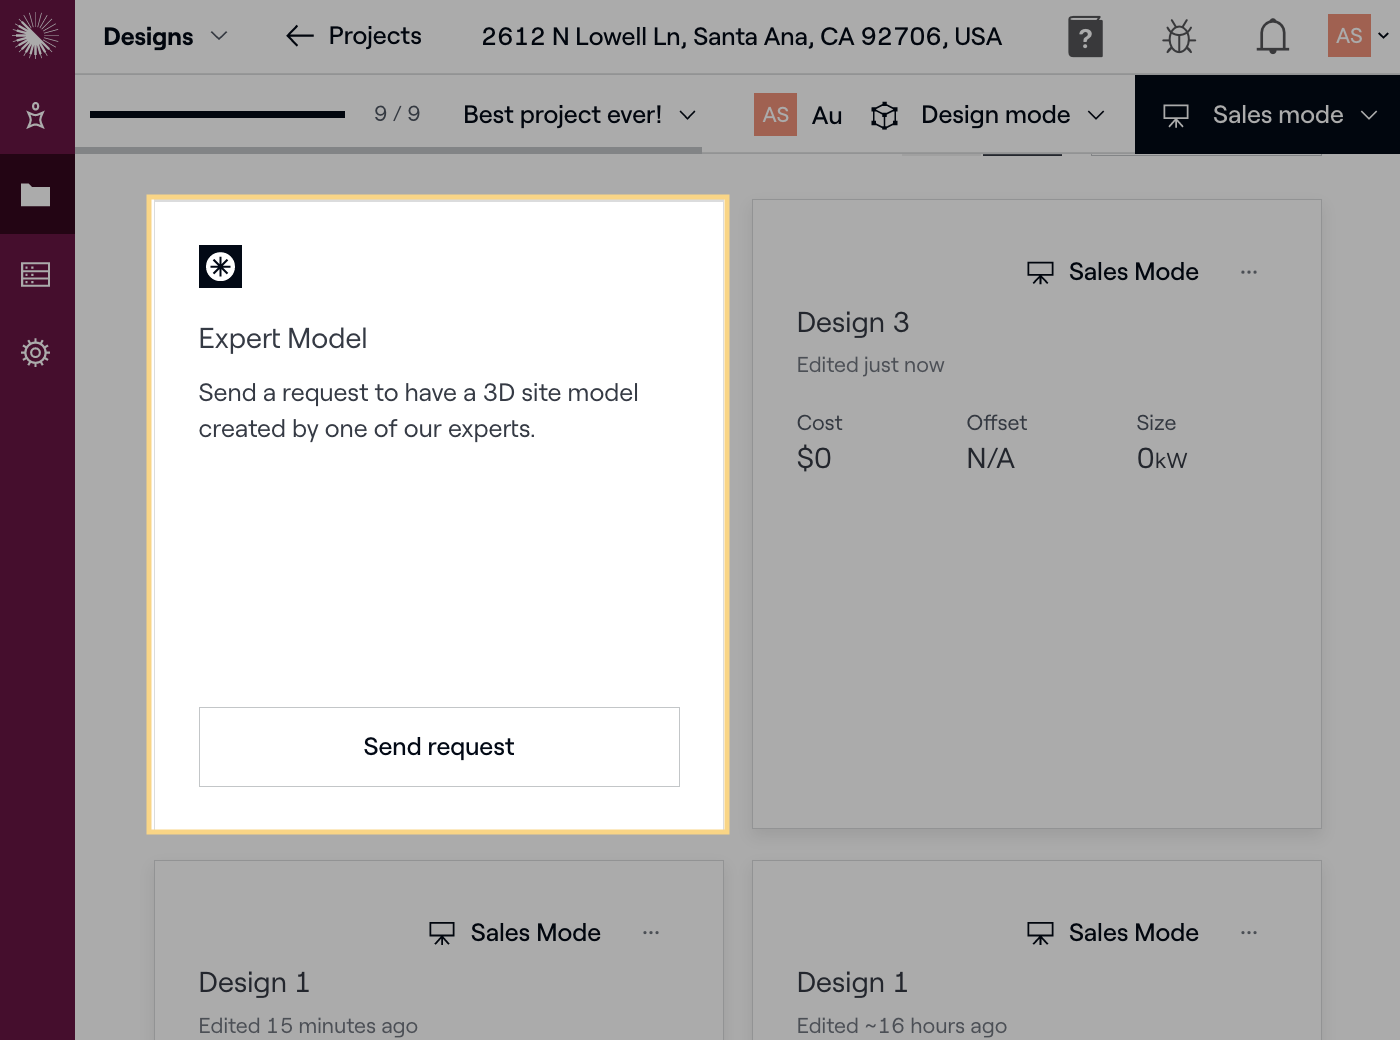The image size is (1400, 1040).
Task: Click the Send request button
Action: point(439,746)
